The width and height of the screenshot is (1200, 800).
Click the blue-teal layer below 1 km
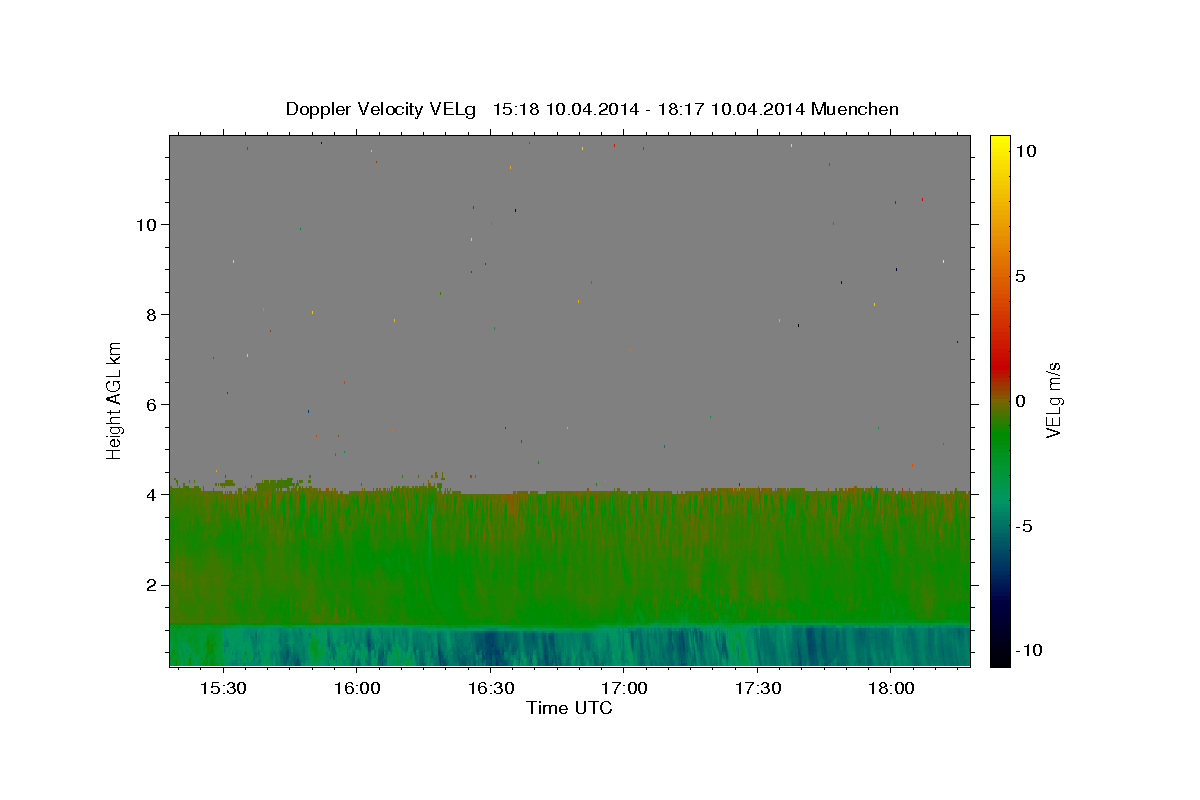click(x=570, y=646)
